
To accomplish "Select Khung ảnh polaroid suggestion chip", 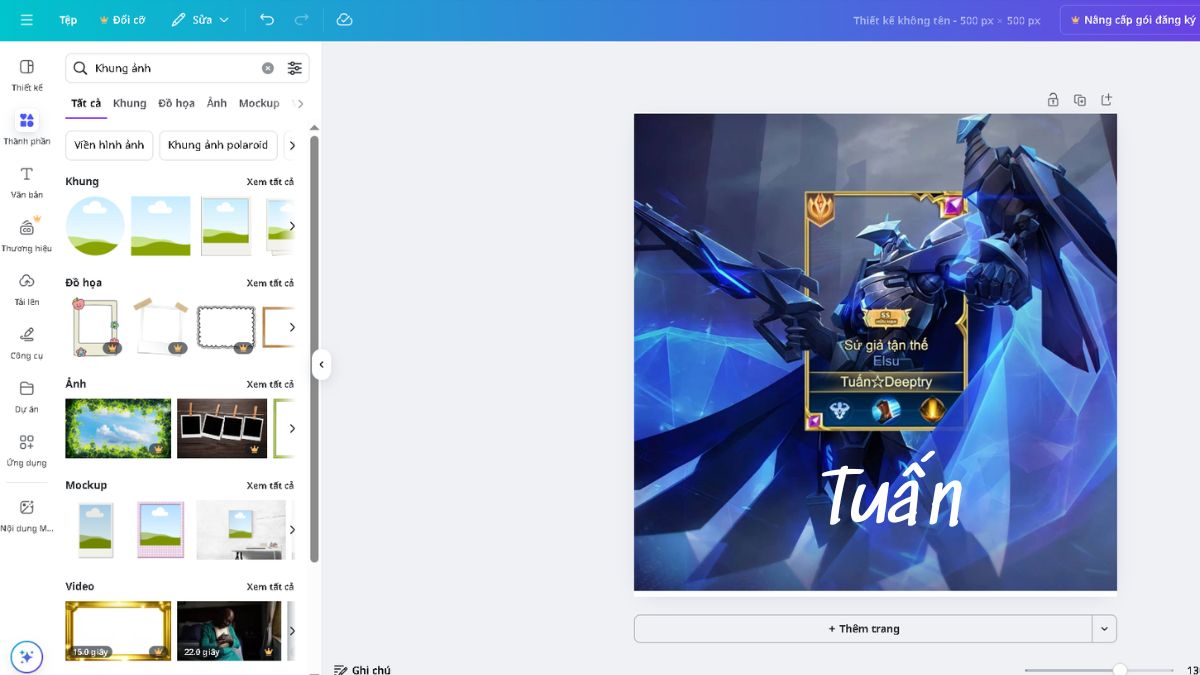I will click(x=218, y=145).
